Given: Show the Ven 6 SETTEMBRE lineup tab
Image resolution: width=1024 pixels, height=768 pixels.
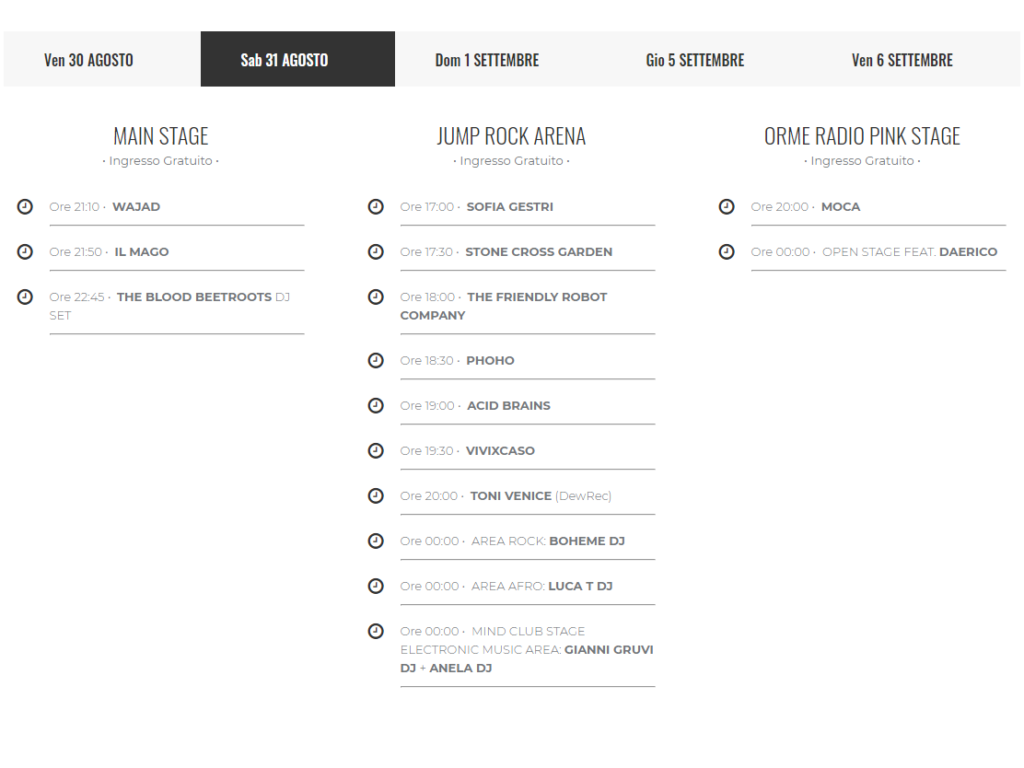Looking at the screenshot, I should [x=902, y=60].
